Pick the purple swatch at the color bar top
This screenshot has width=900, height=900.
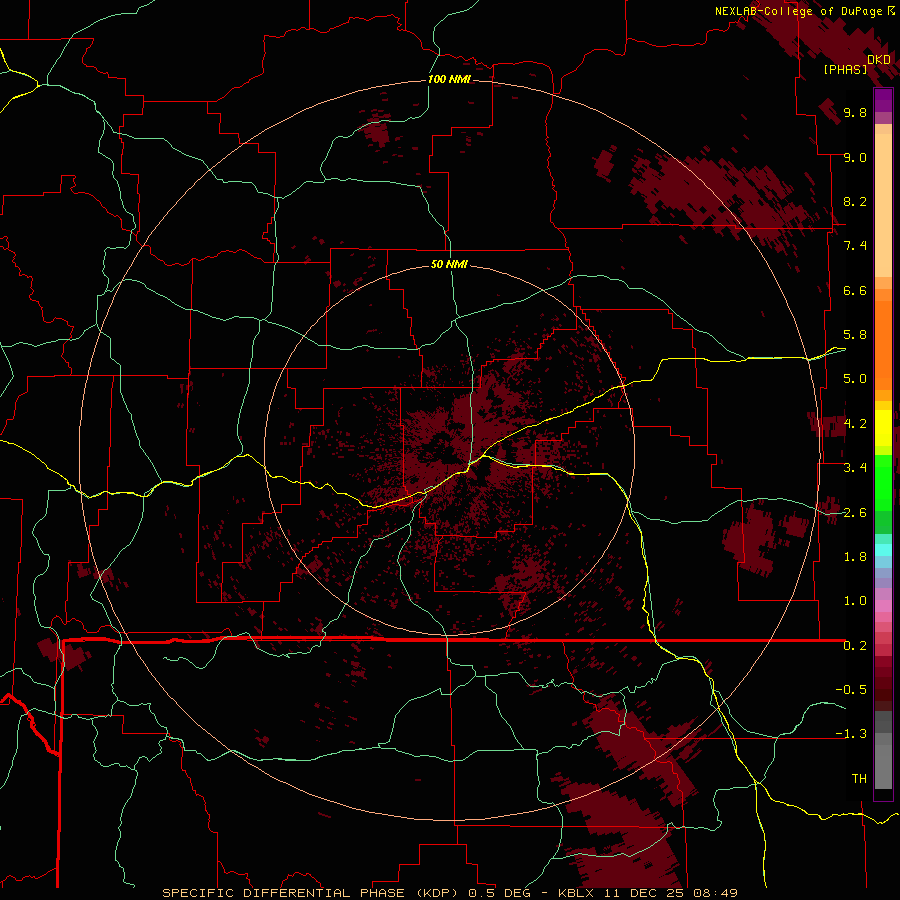point(883,100)
